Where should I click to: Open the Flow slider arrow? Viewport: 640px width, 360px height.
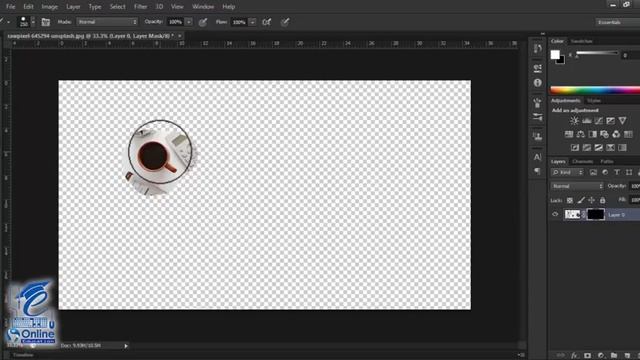pyautogui.click(x=253, y=22)
